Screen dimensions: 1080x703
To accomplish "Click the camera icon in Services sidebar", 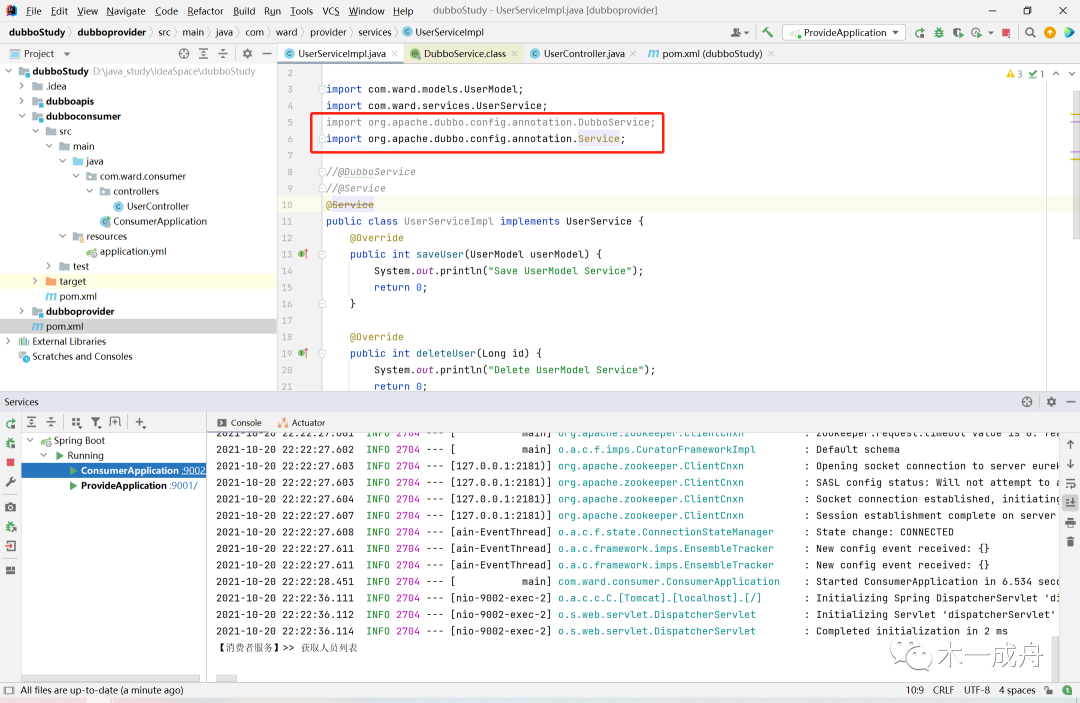I will click(11, 507).
